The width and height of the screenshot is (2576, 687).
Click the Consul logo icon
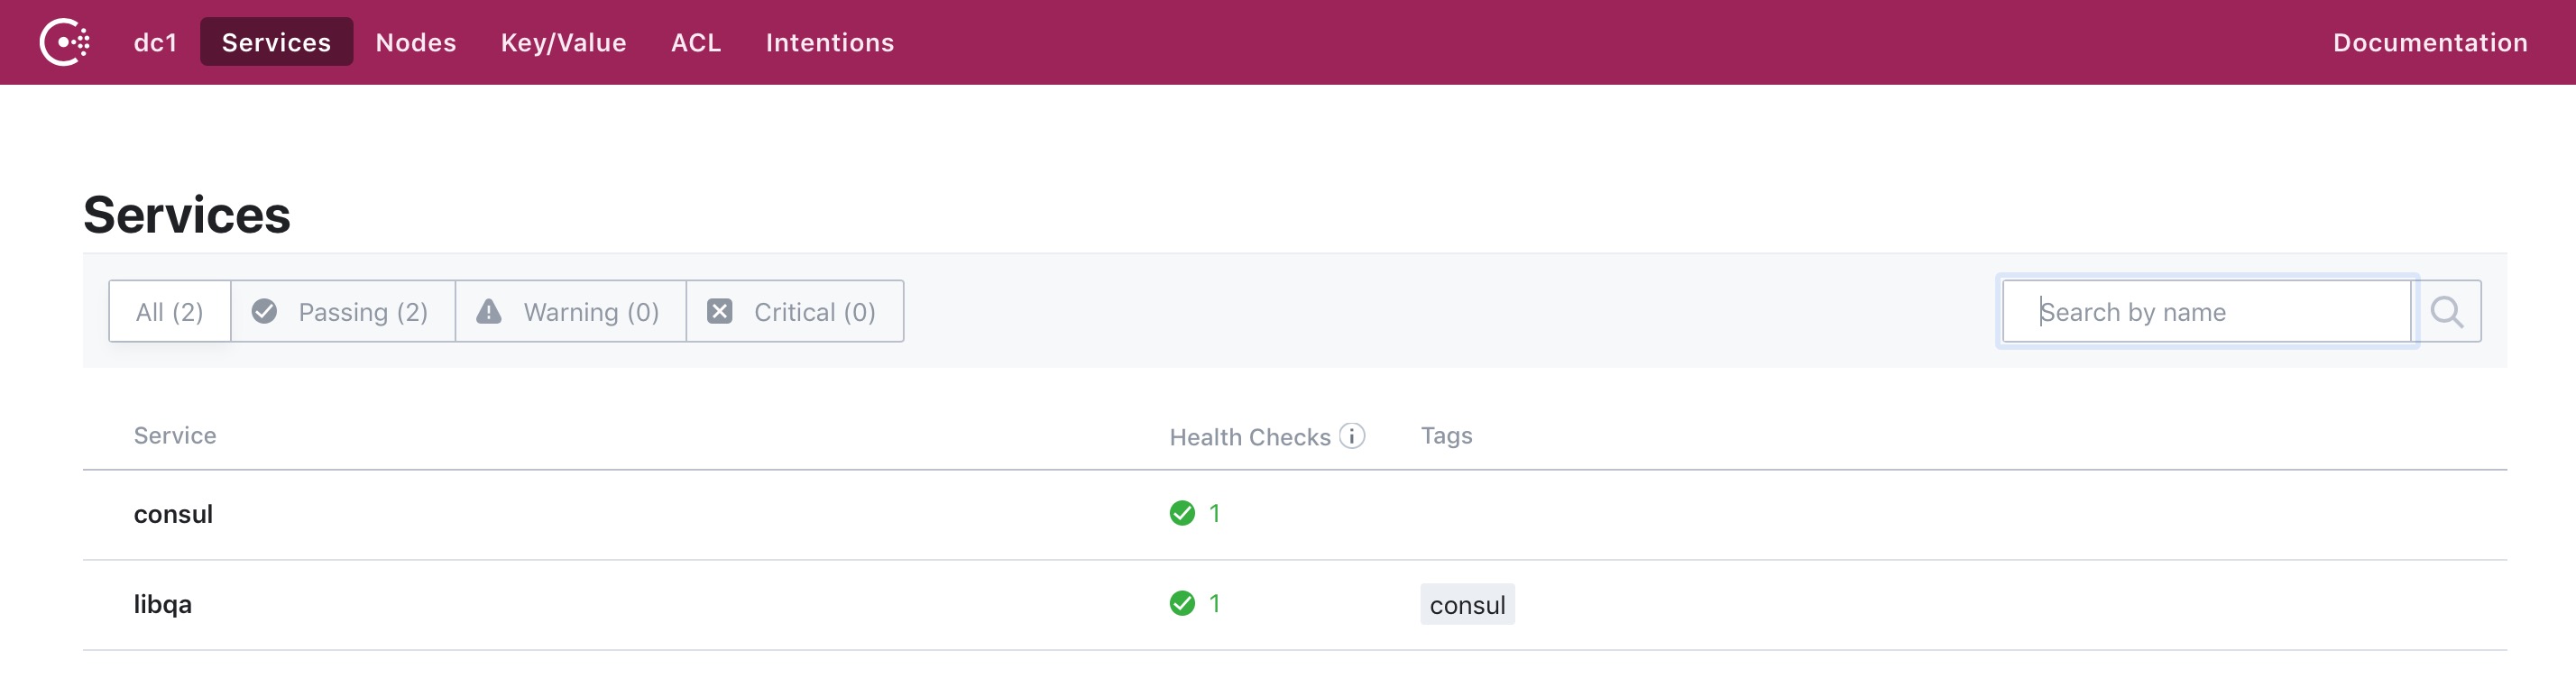click(65, 42)
